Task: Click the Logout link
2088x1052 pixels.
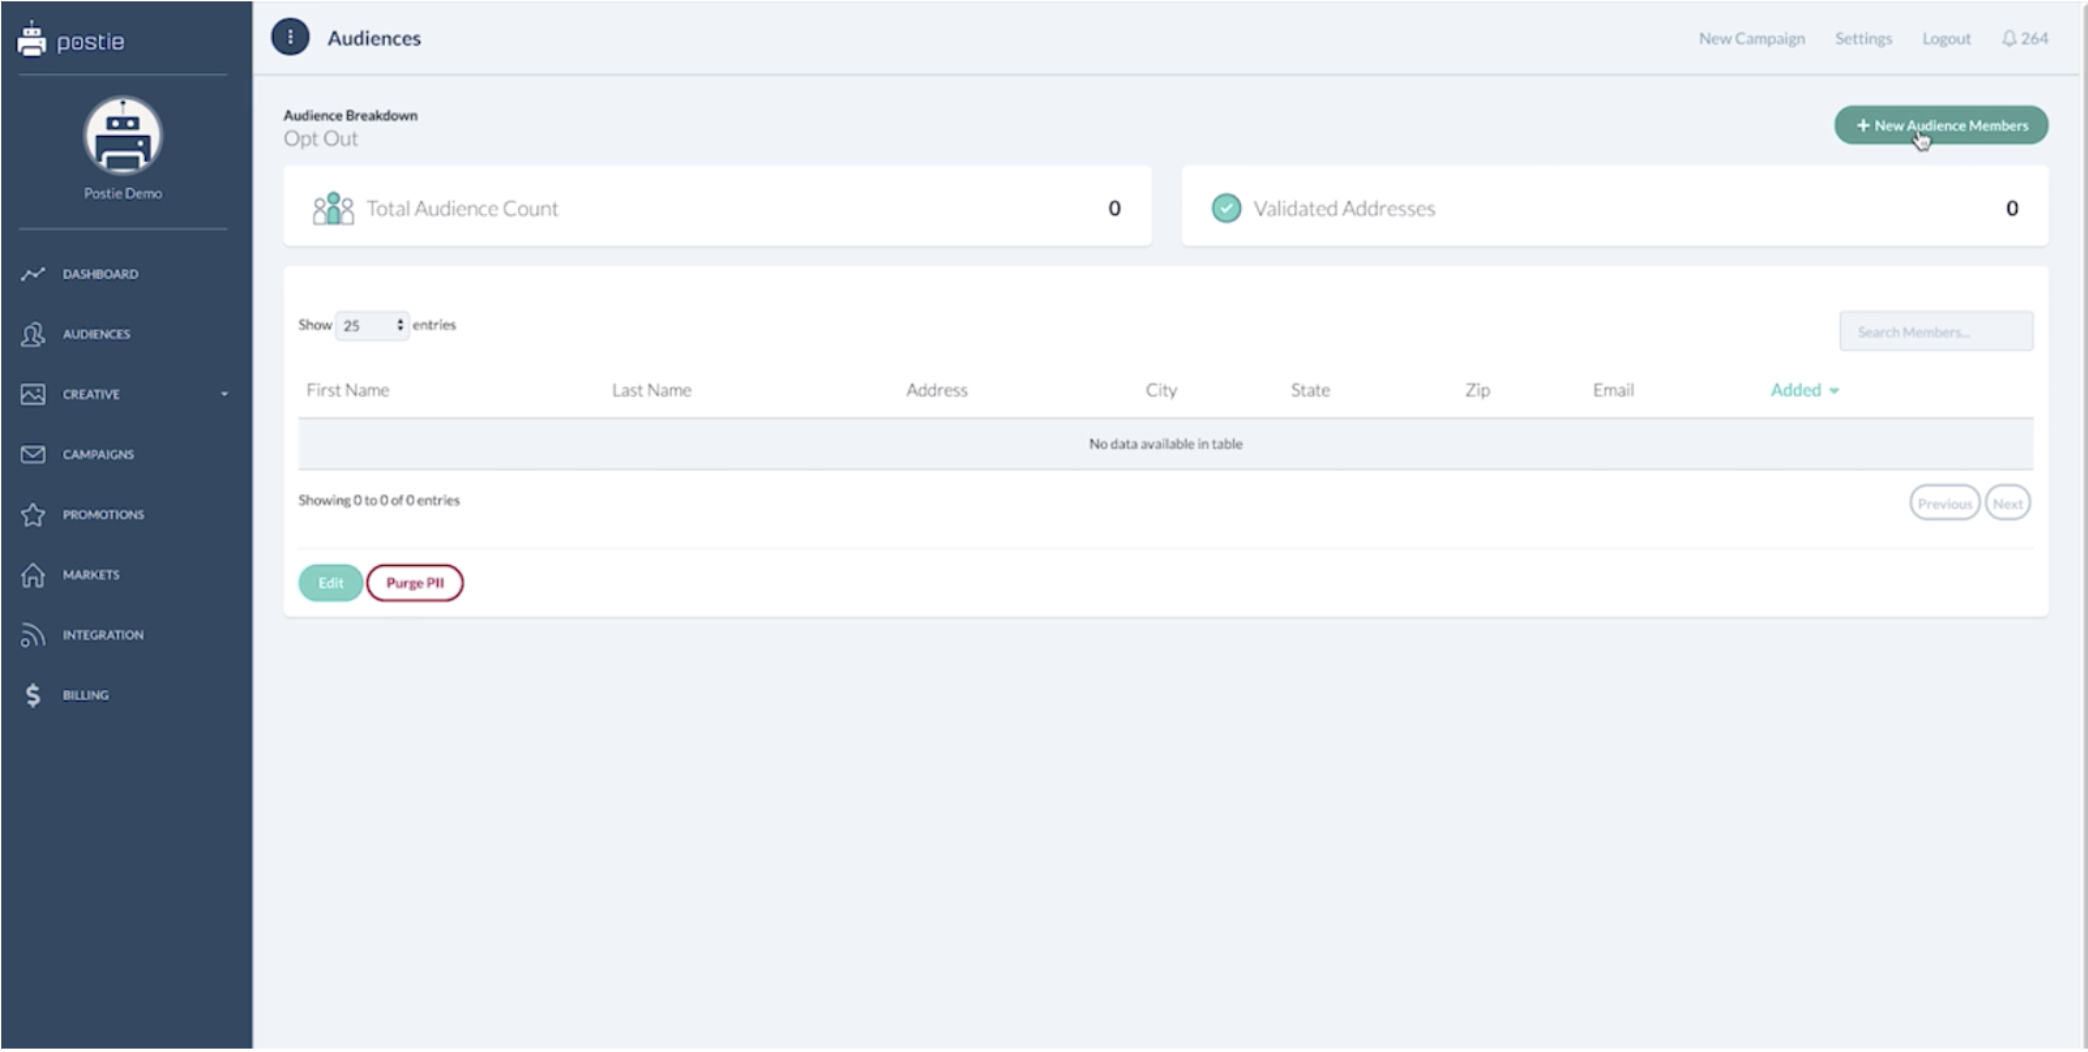Action: (1945, 38)
